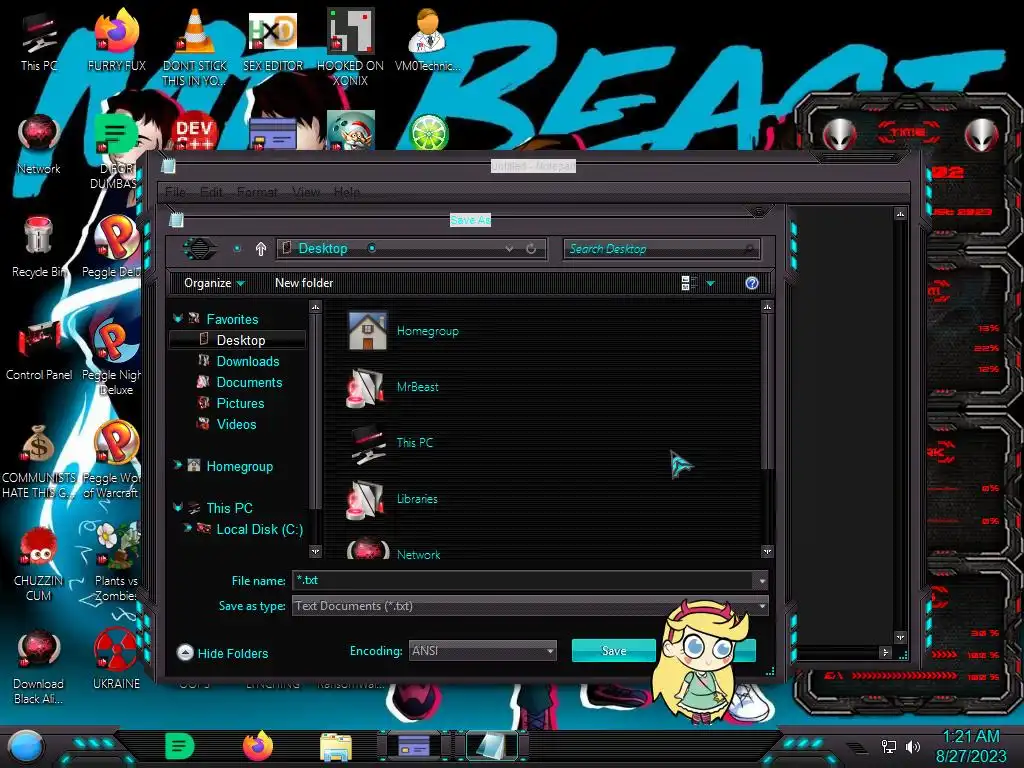Open the HxD Sex Editor desktop icon
The width and height of the screenshot is (1024, 768).
point(273,40)
